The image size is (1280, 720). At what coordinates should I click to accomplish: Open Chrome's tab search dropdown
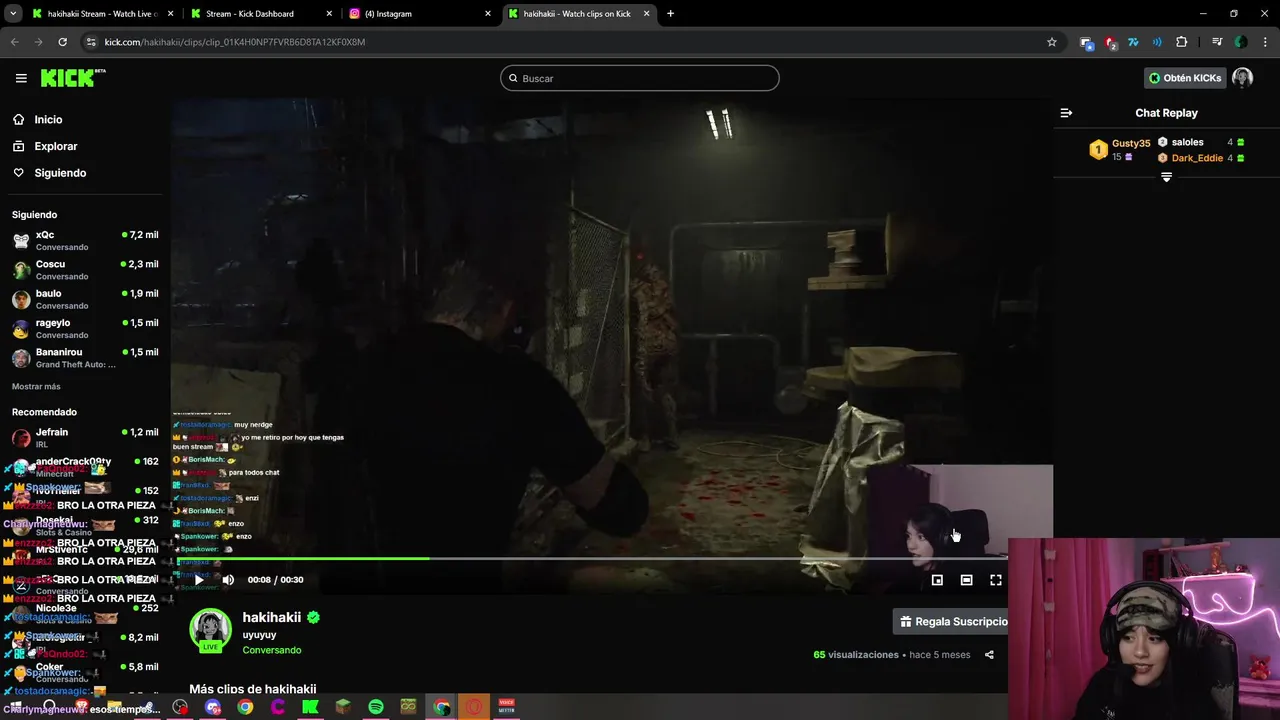tap(13, 14)
